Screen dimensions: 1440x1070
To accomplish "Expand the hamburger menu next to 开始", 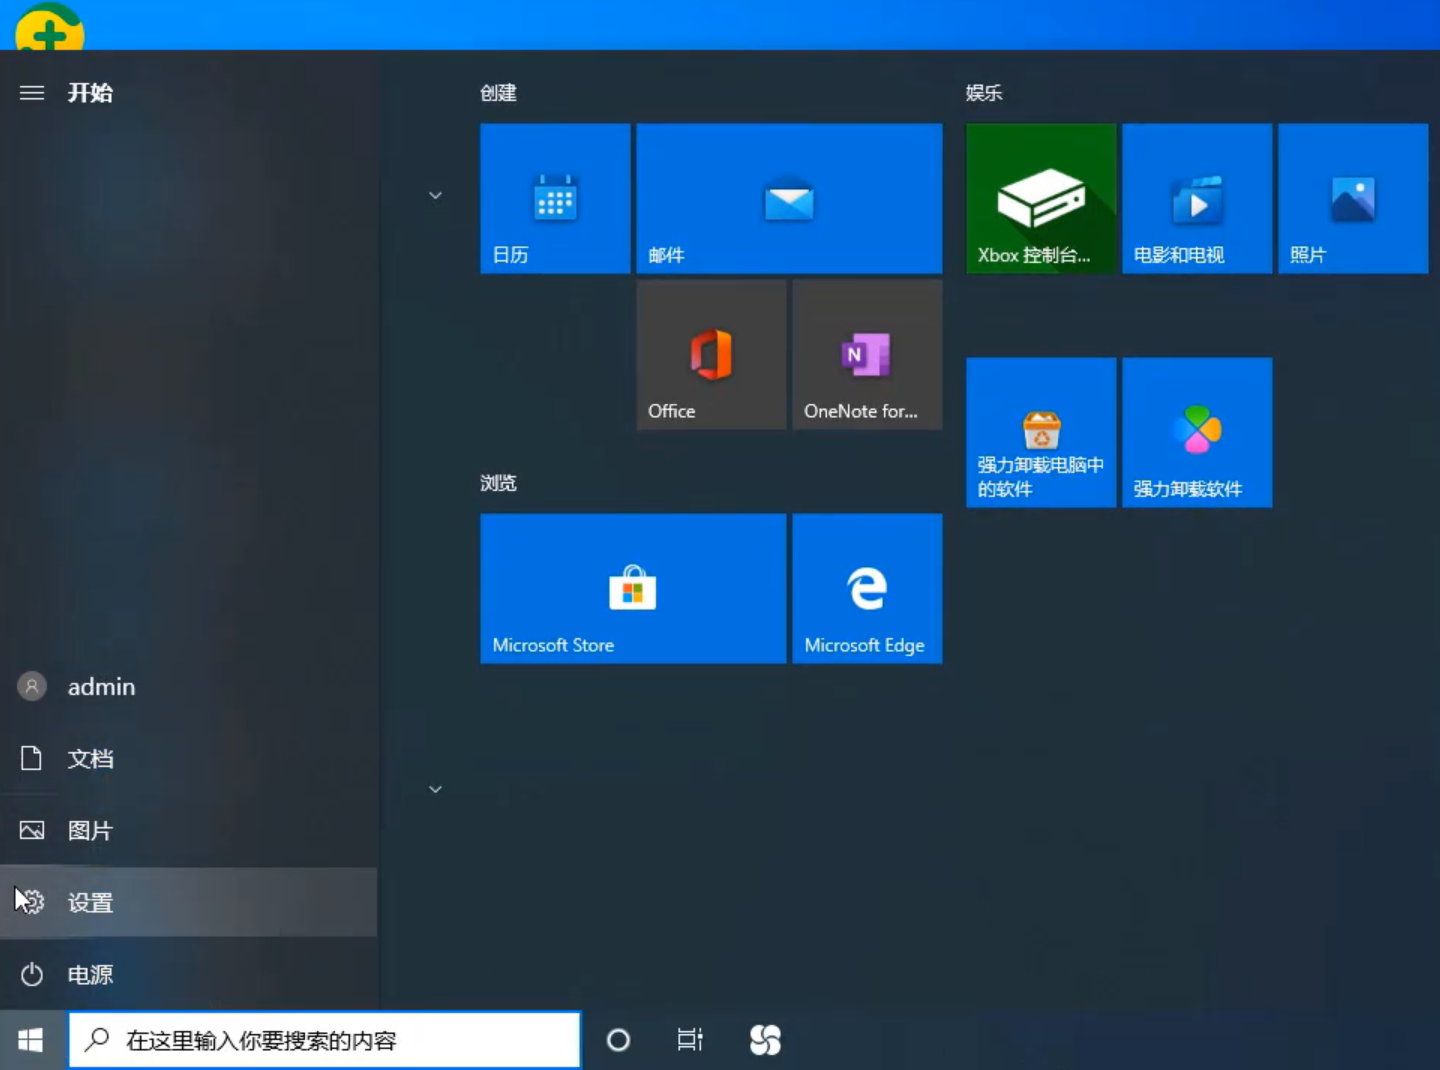I will click(32, 93).
